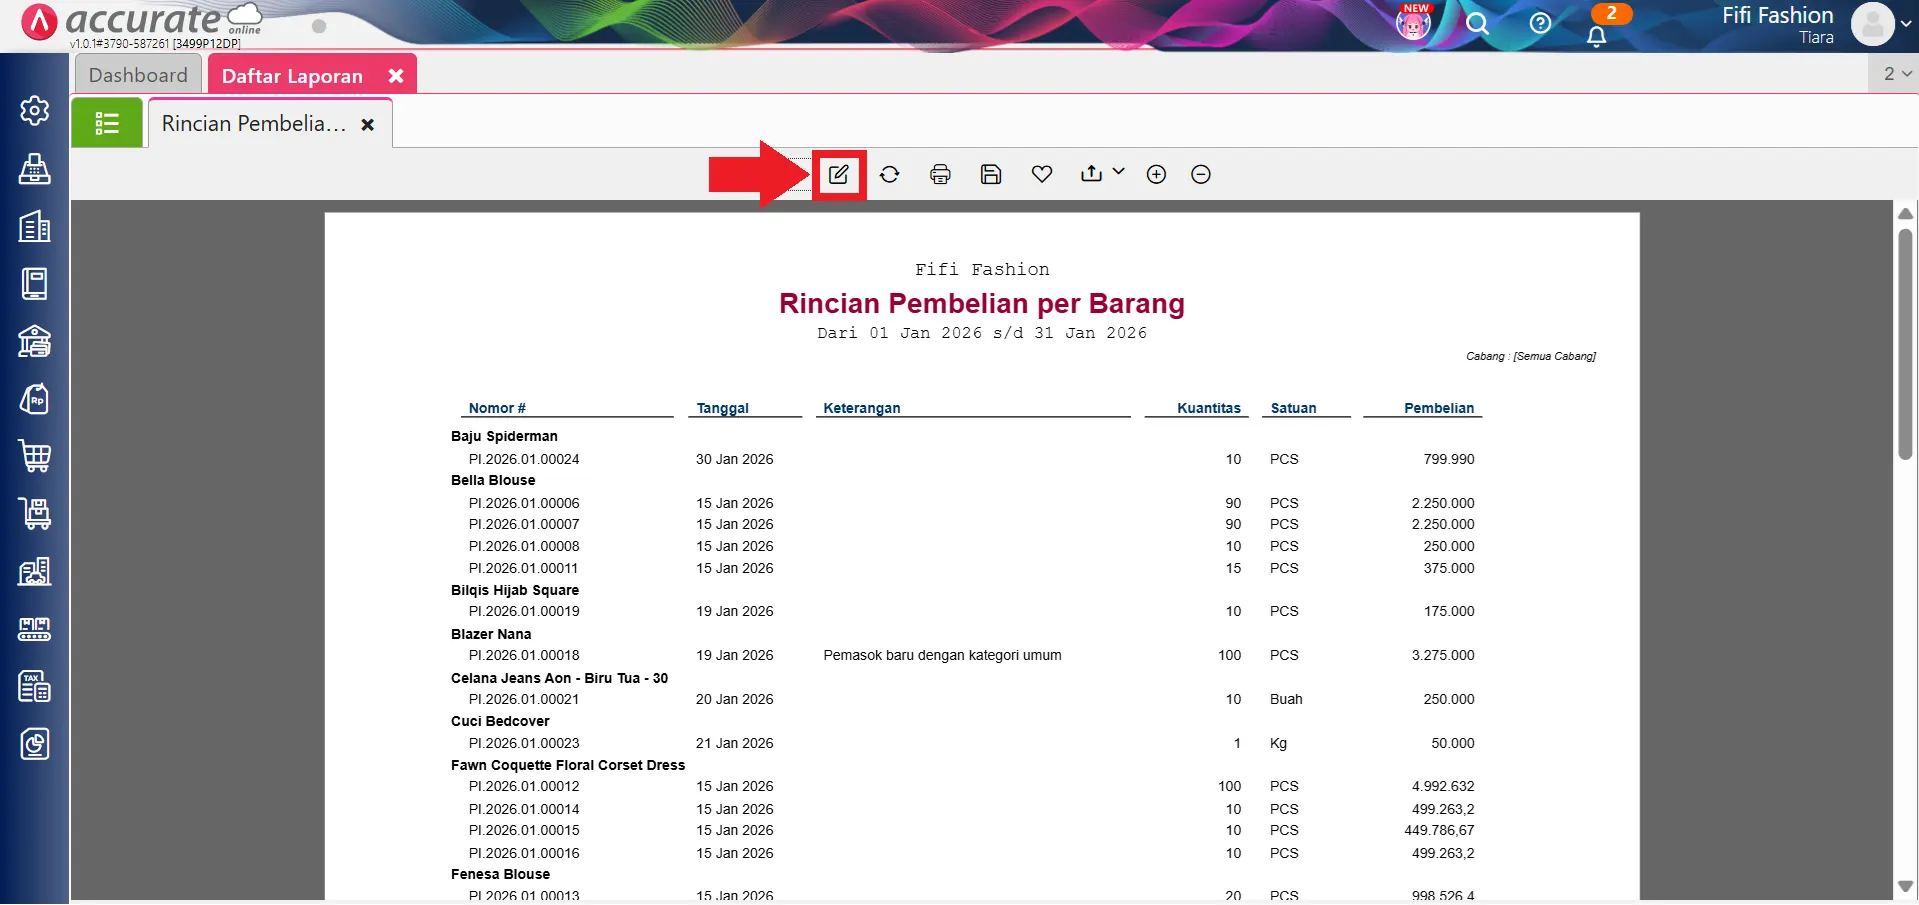This screenshot has height=905, width=1919.
Task: Zoom in with the plus circle icon
Action: (x=1156, y=174)
